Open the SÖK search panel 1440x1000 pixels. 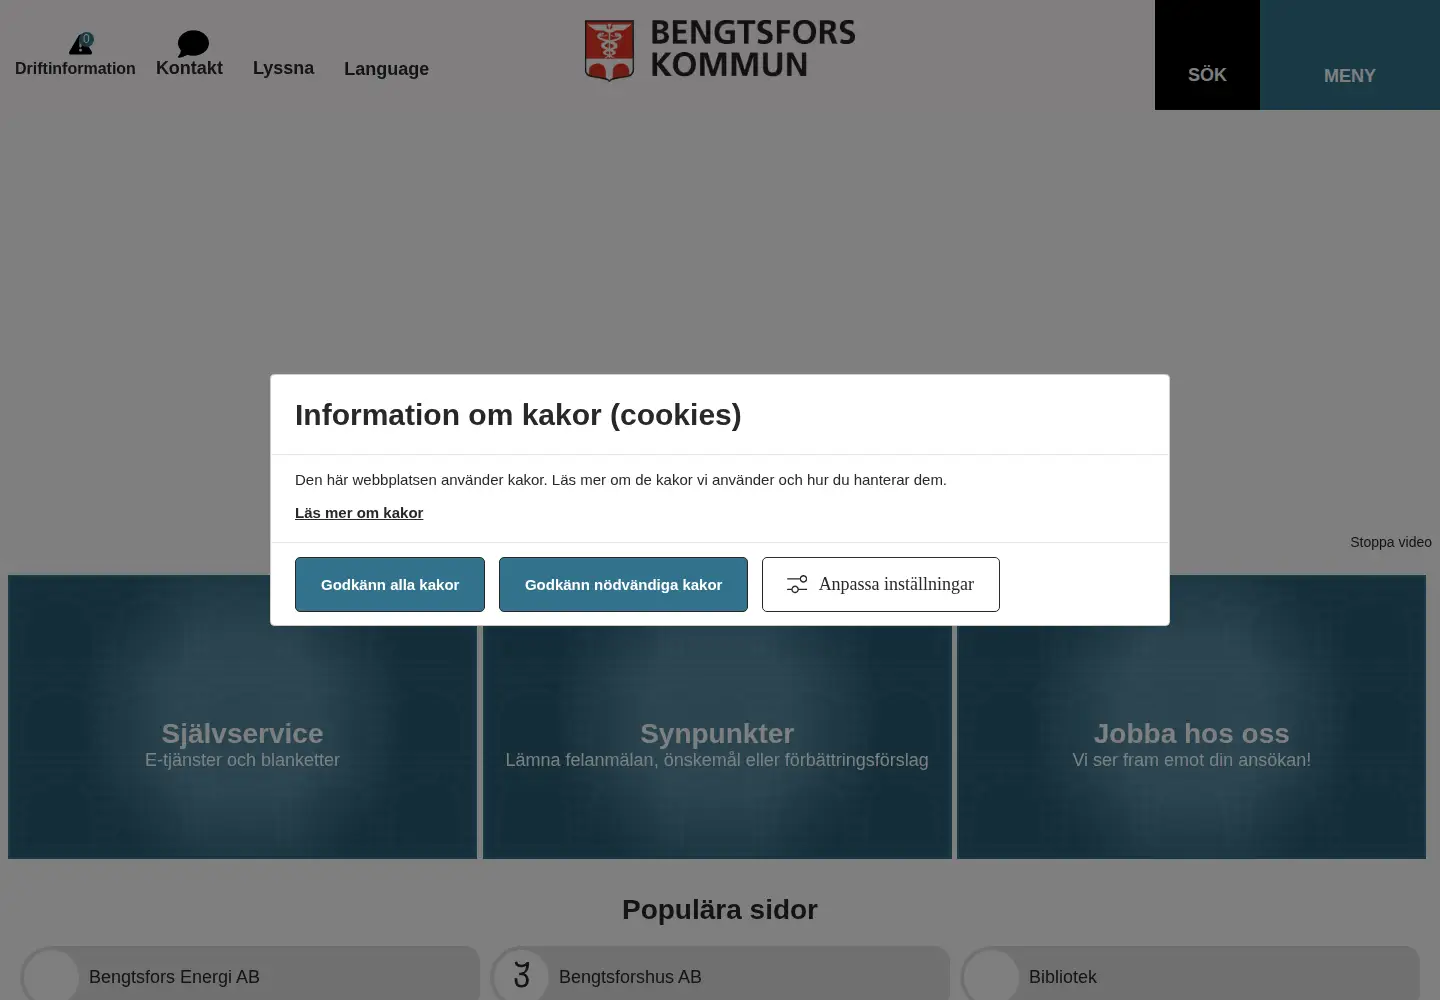point(1207,55)
